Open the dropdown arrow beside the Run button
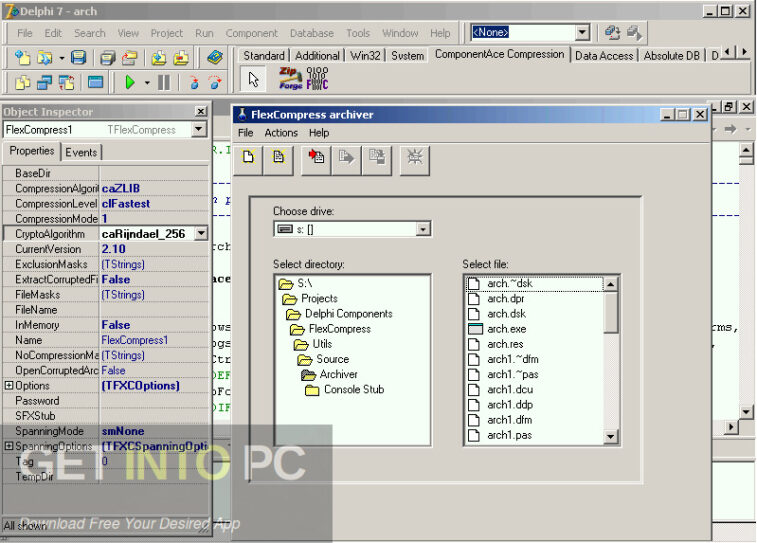The image size is (757, 543). point(147,83)
